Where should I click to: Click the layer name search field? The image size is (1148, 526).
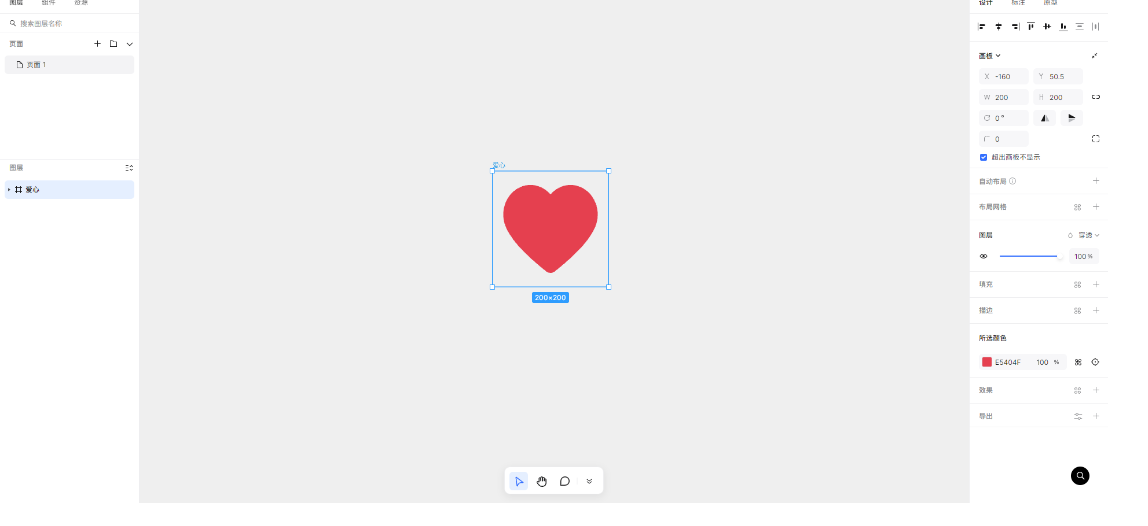click(x=70, y=23)
